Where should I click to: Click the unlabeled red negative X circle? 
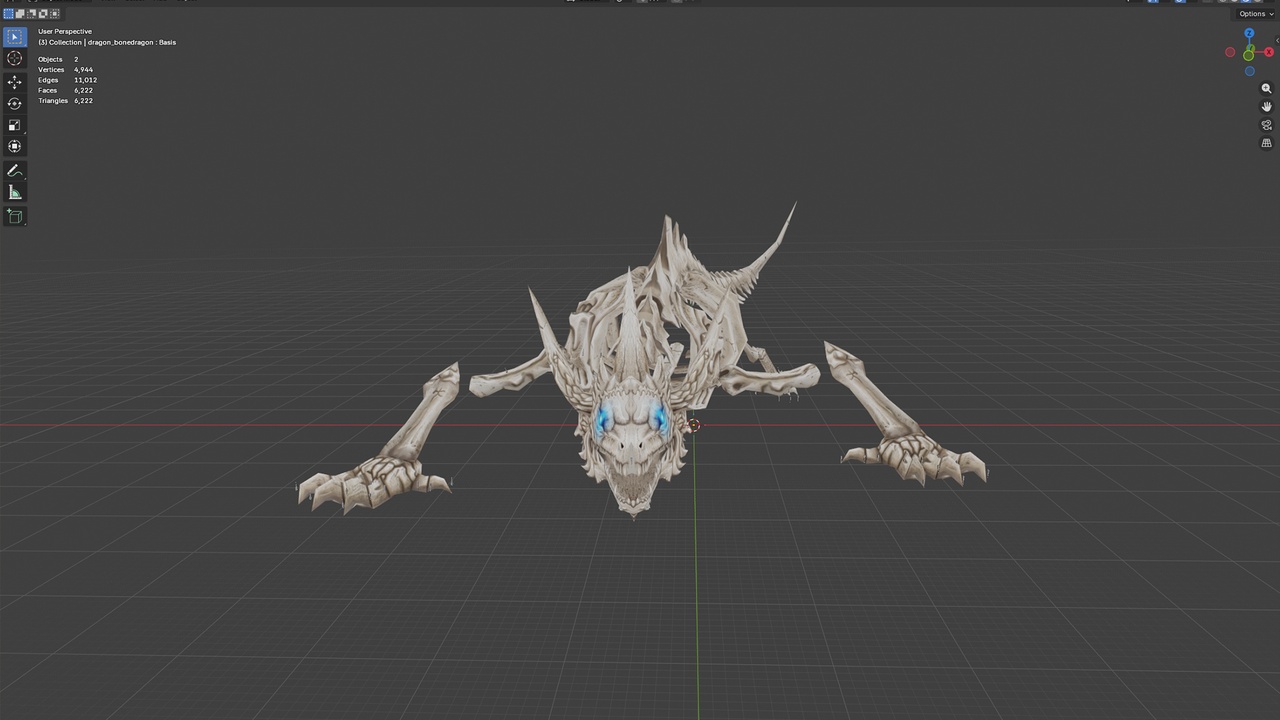(x=1230, y=52)
